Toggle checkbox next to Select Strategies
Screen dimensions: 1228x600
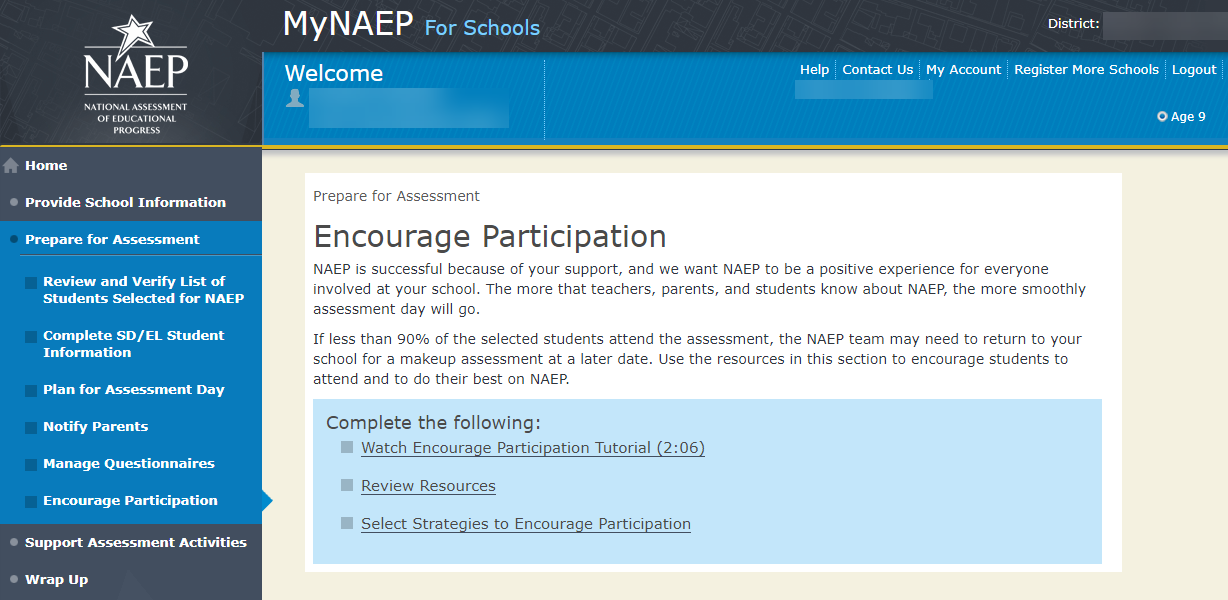347,523
